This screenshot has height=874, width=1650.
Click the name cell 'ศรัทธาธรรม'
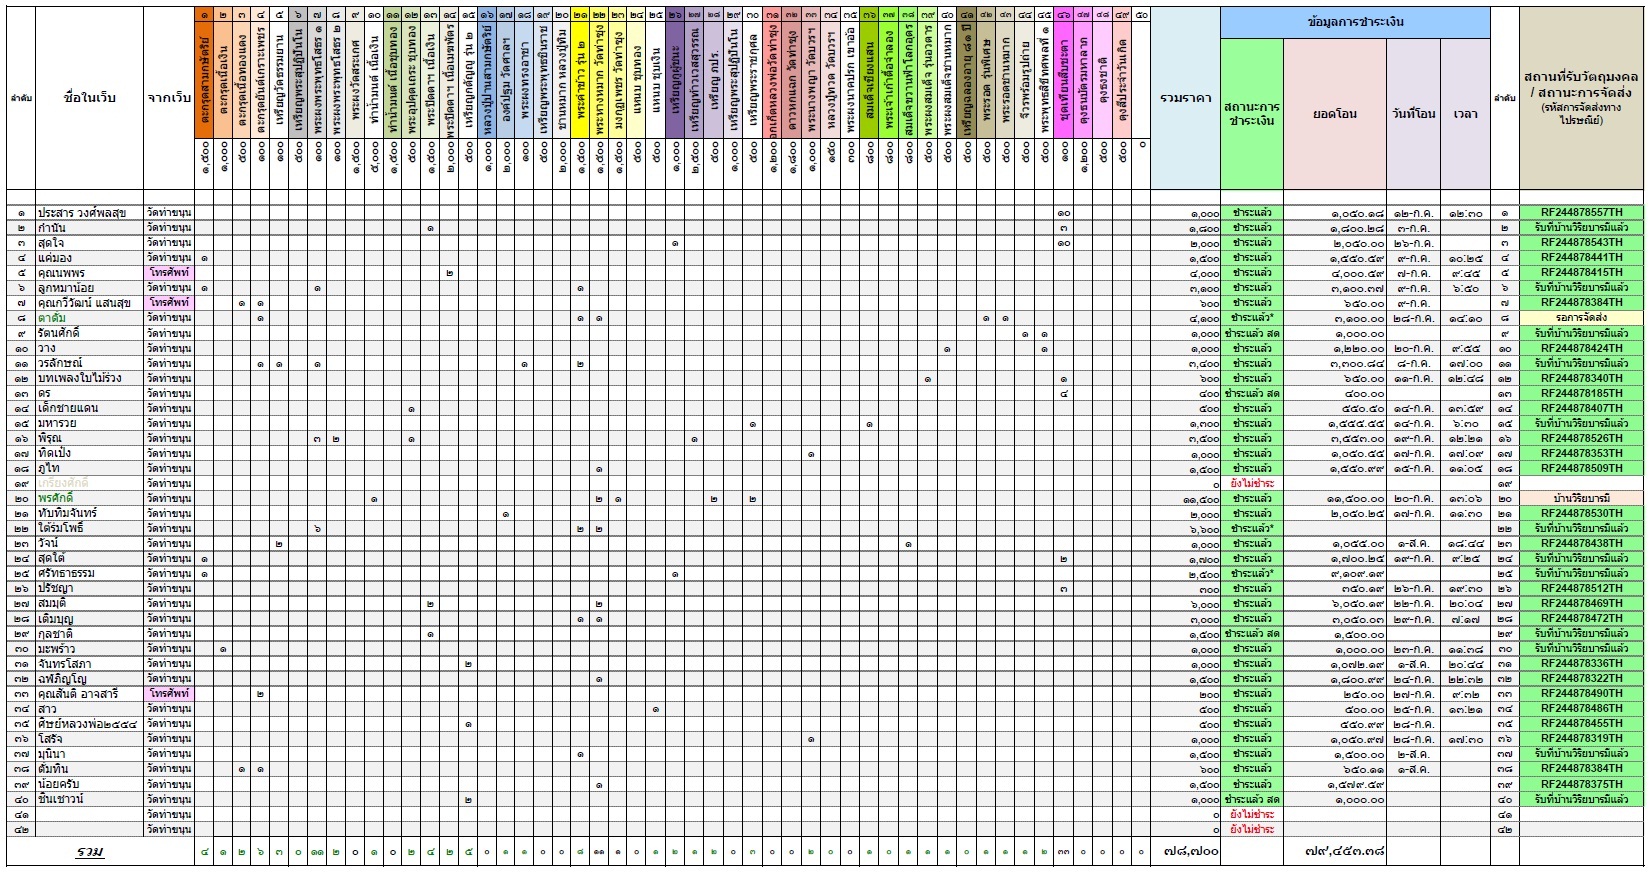tap(89, 574)
